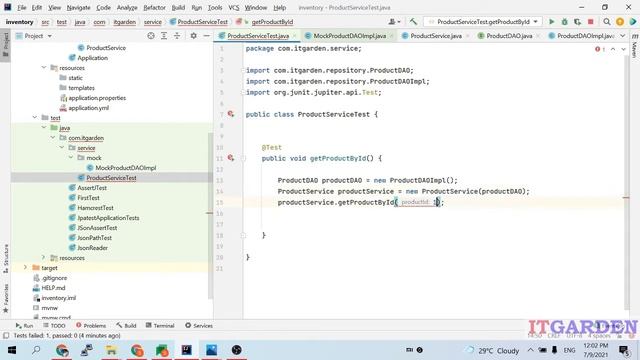Image resolution: width=640 pixels, height=360 pixels.
Task: Close the ProductServiceTest.java tab
Action: [294, 36]
